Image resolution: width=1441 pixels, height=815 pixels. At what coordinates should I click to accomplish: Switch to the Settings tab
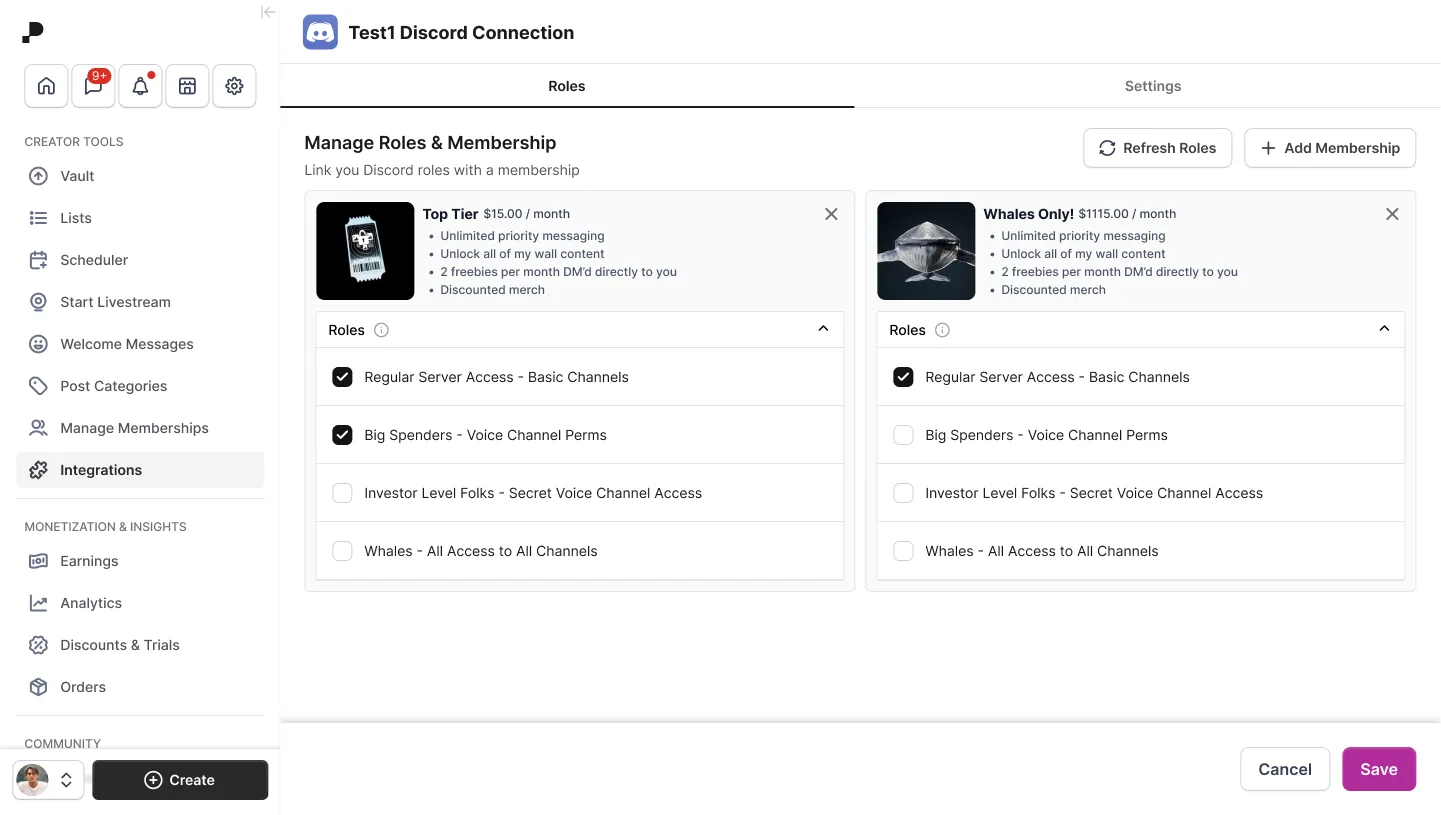(1152, 86)
